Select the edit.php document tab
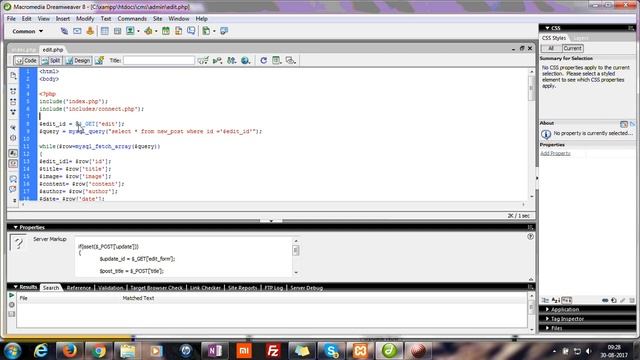 [53, 49]
